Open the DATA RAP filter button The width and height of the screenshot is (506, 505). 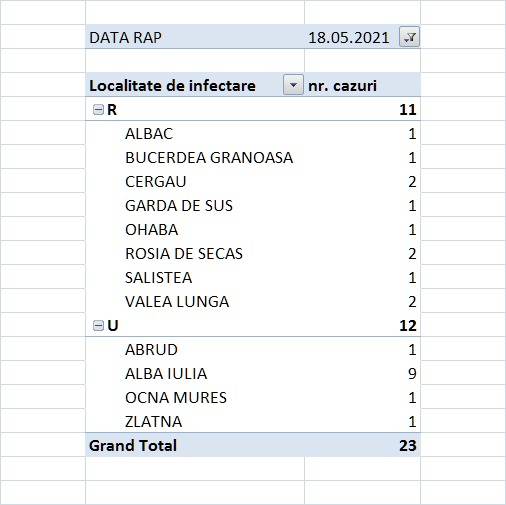(x=409, y=37)
